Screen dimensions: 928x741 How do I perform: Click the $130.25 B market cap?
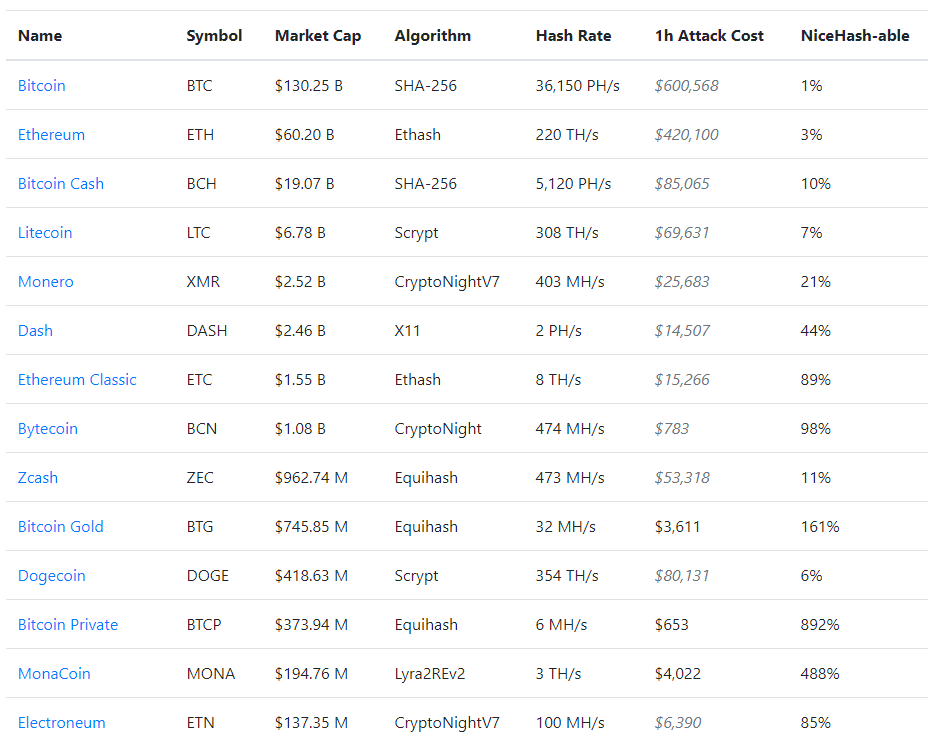pyautogui.click(x=309, y=86)
